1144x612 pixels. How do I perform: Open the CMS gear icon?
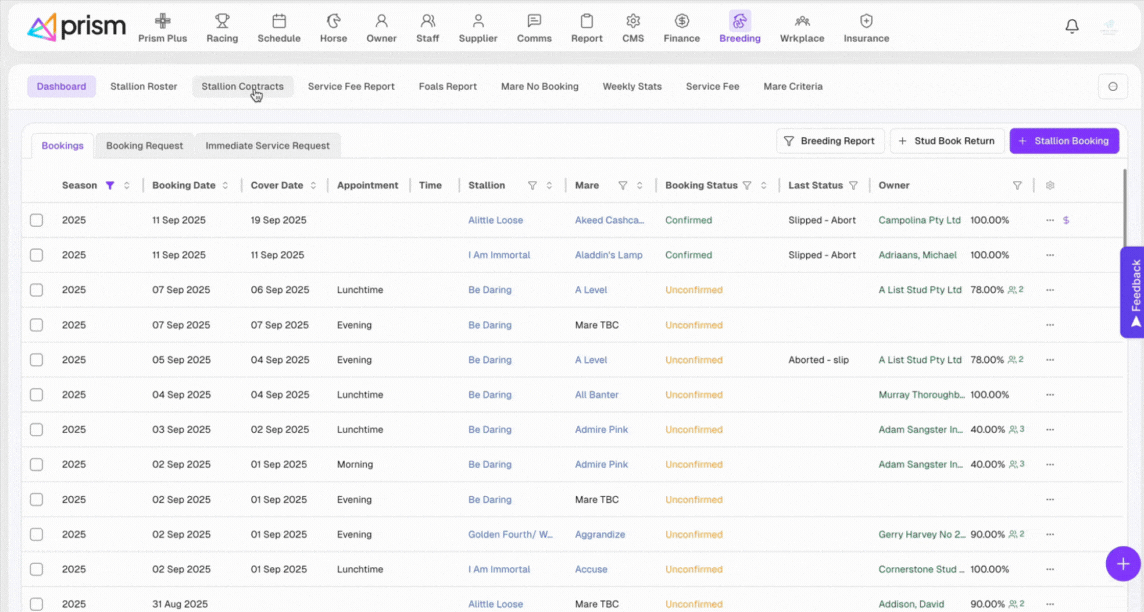pos(633,21)
